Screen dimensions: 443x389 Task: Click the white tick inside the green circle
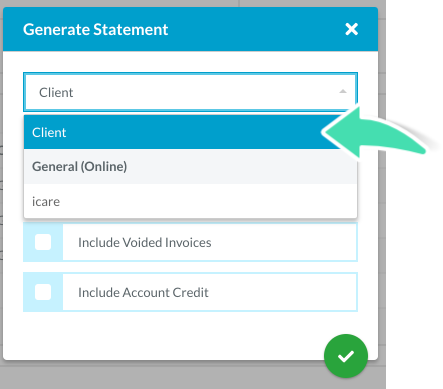[x=346, y=356]
